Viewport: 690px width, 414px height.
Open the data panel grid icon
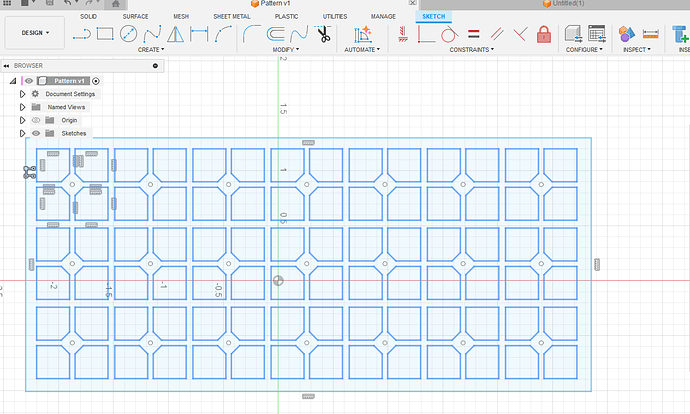[x=7, y=3]
